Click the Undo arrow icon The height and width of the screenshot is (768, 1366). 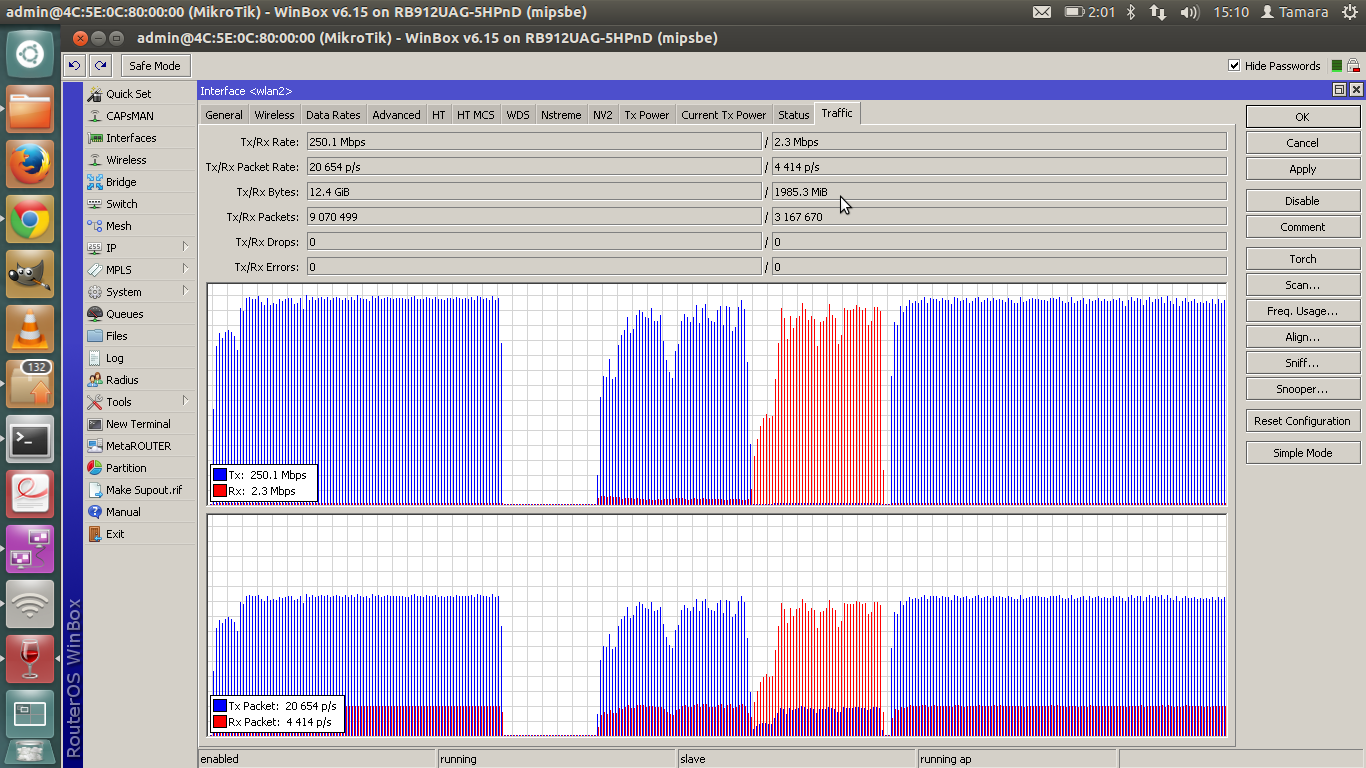[x=74, y=66]
